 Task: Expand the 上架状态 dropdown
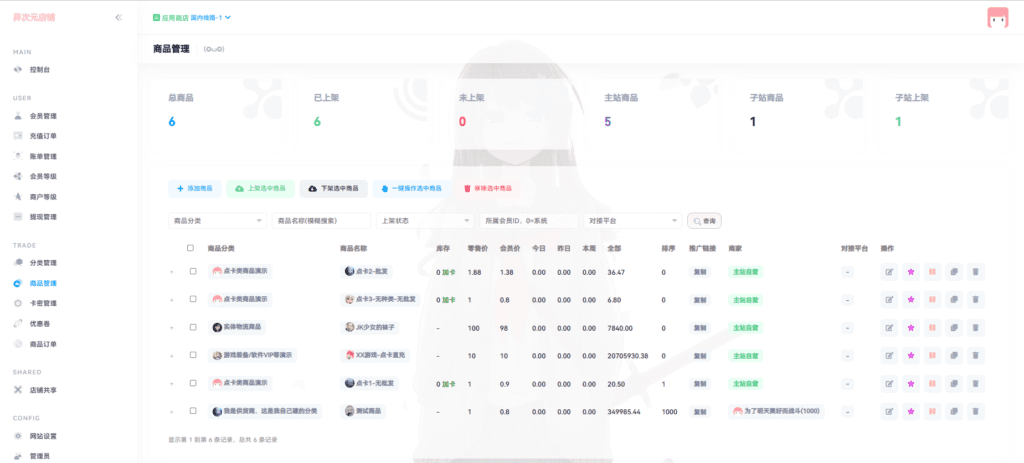click(x=425, y=220)
